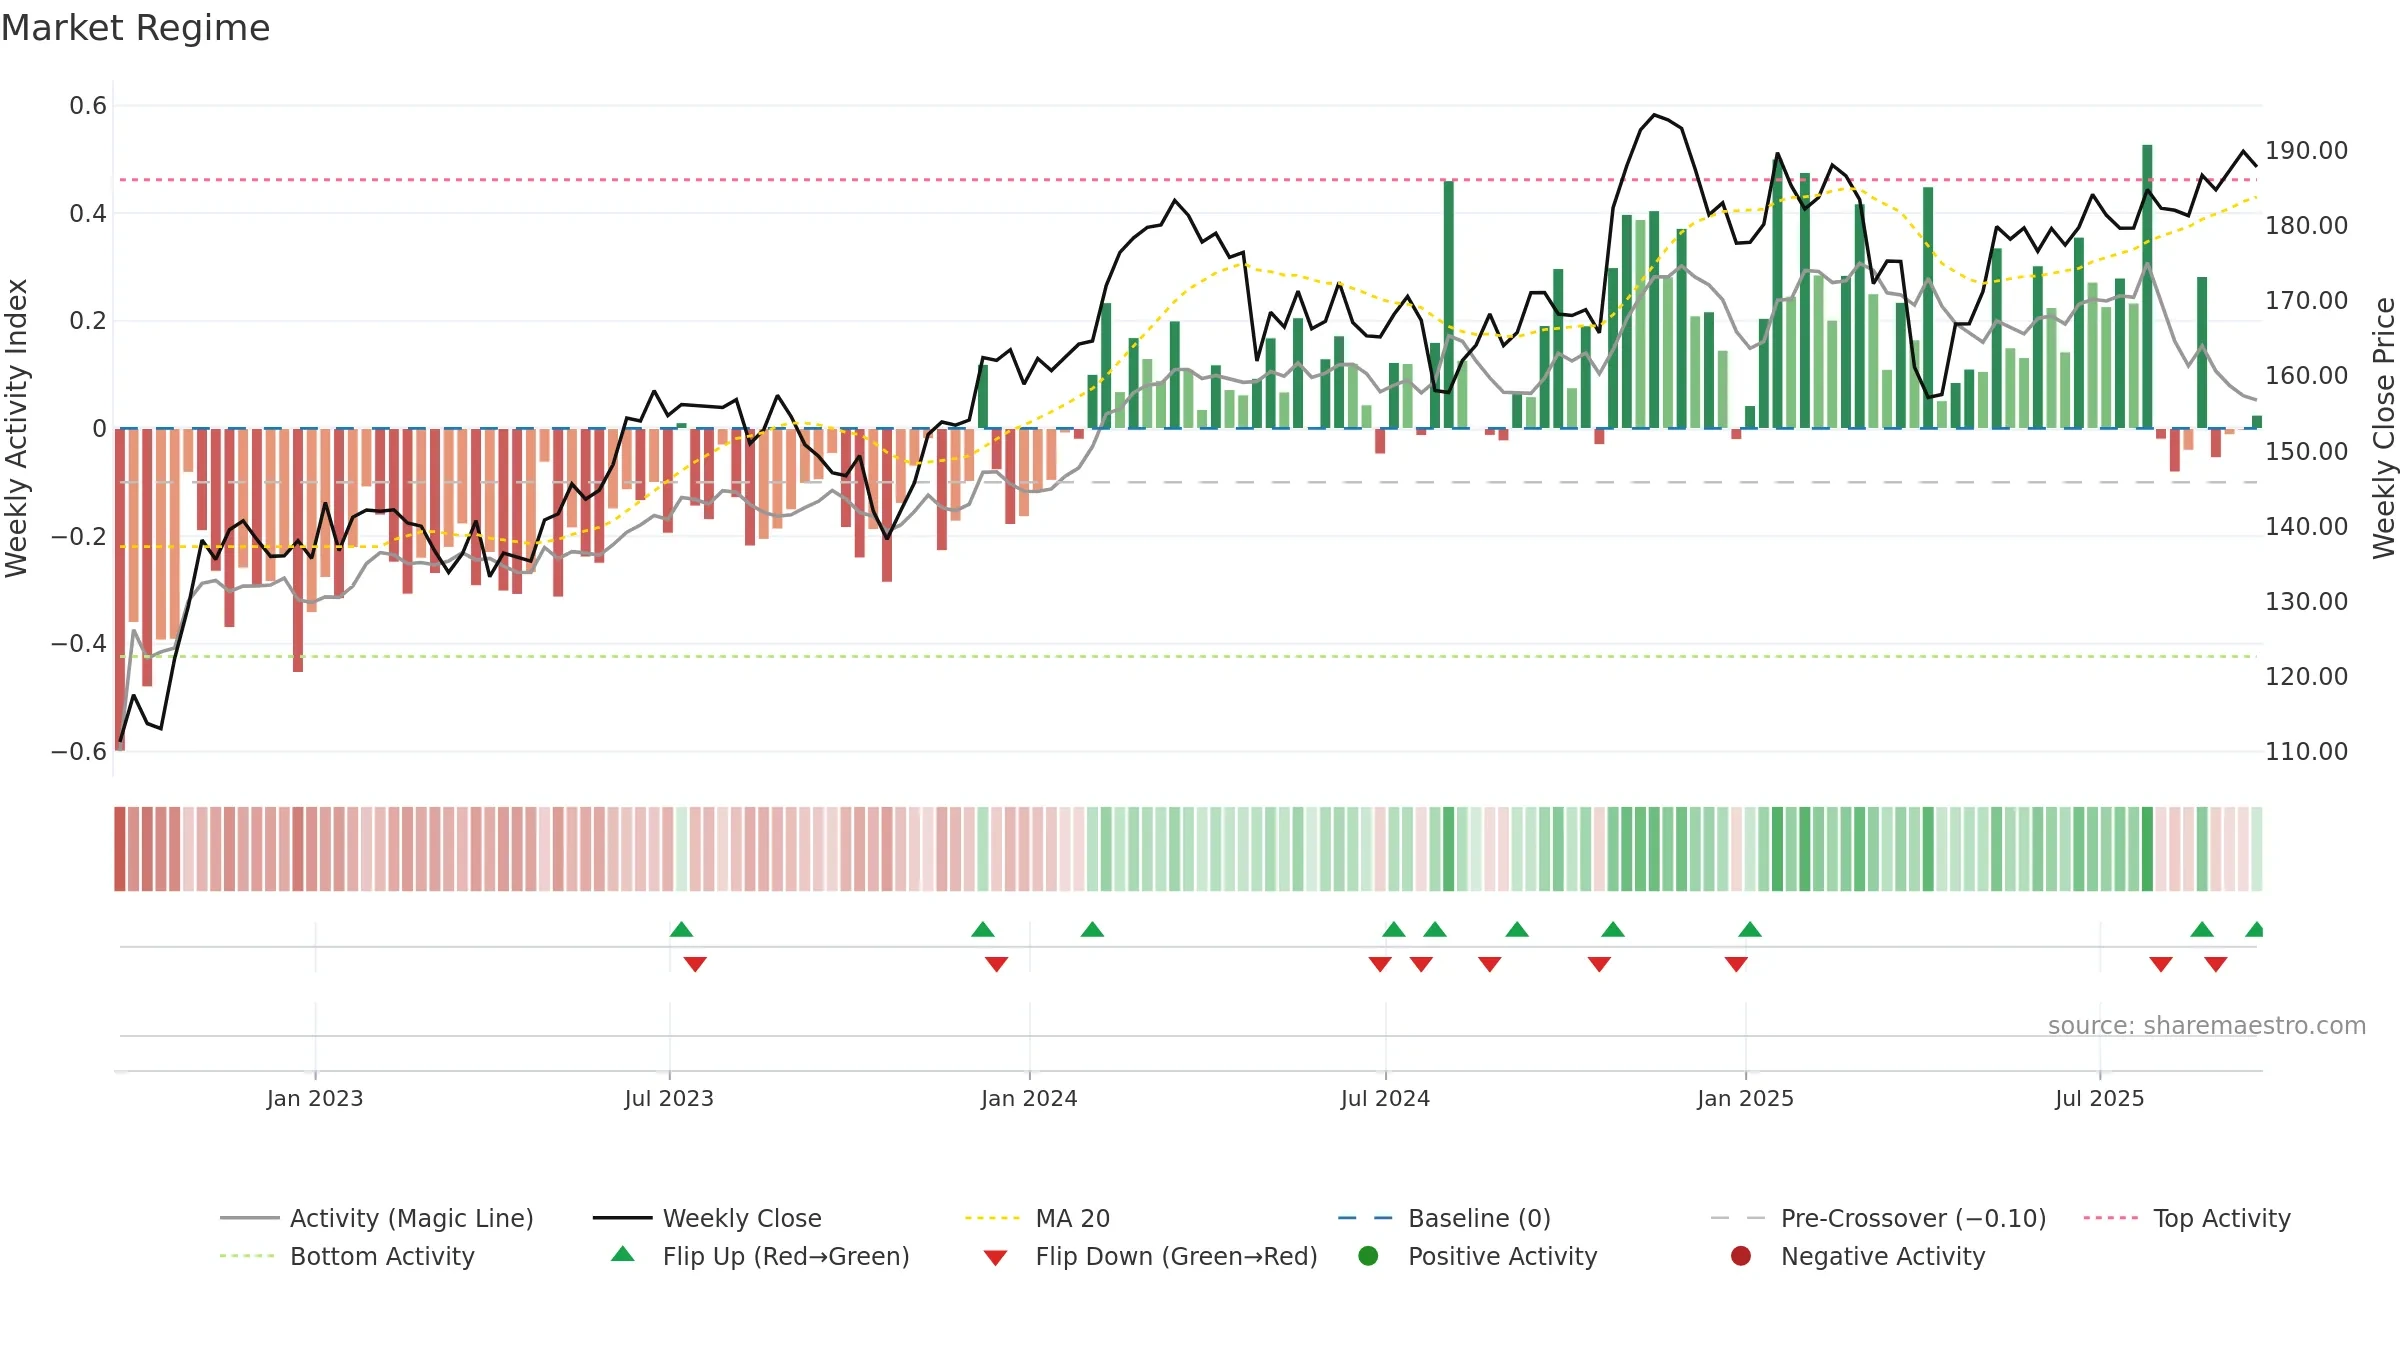Click the 150.00 price axis tick
The image size is (2400, 1350).
click(x=2306, y=451)
